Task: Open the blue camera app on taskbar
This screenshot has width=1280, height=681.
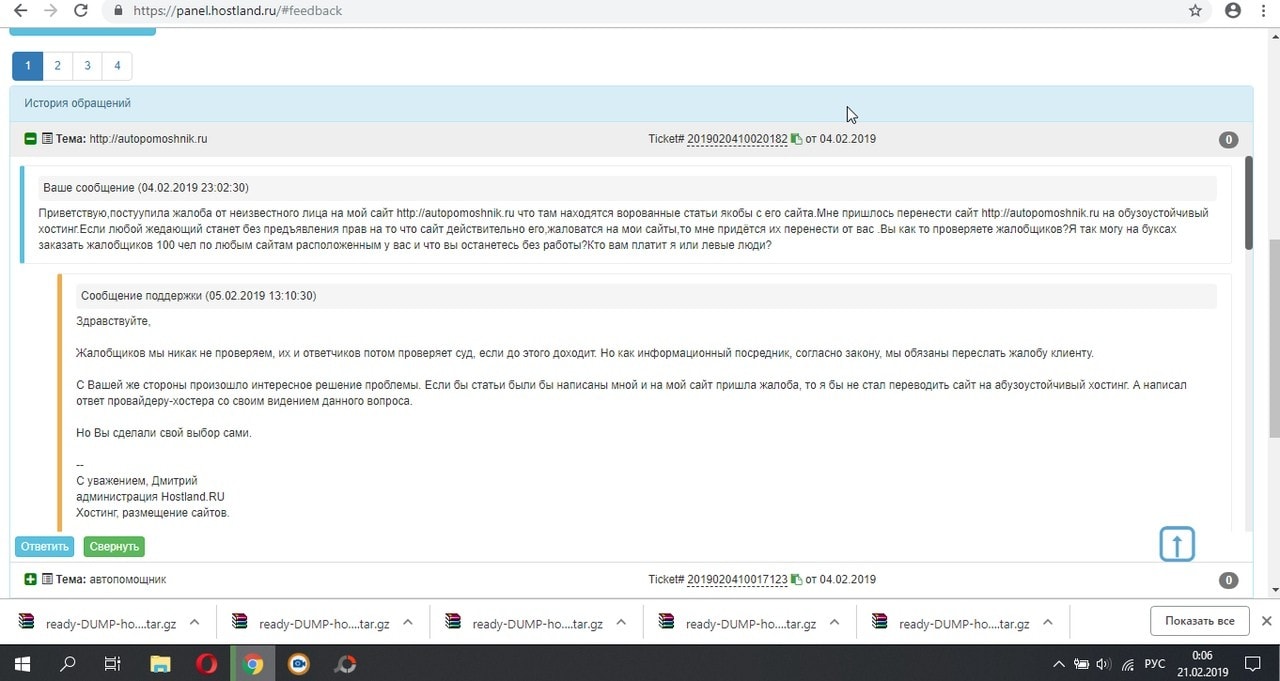Action: pos(299,663)
